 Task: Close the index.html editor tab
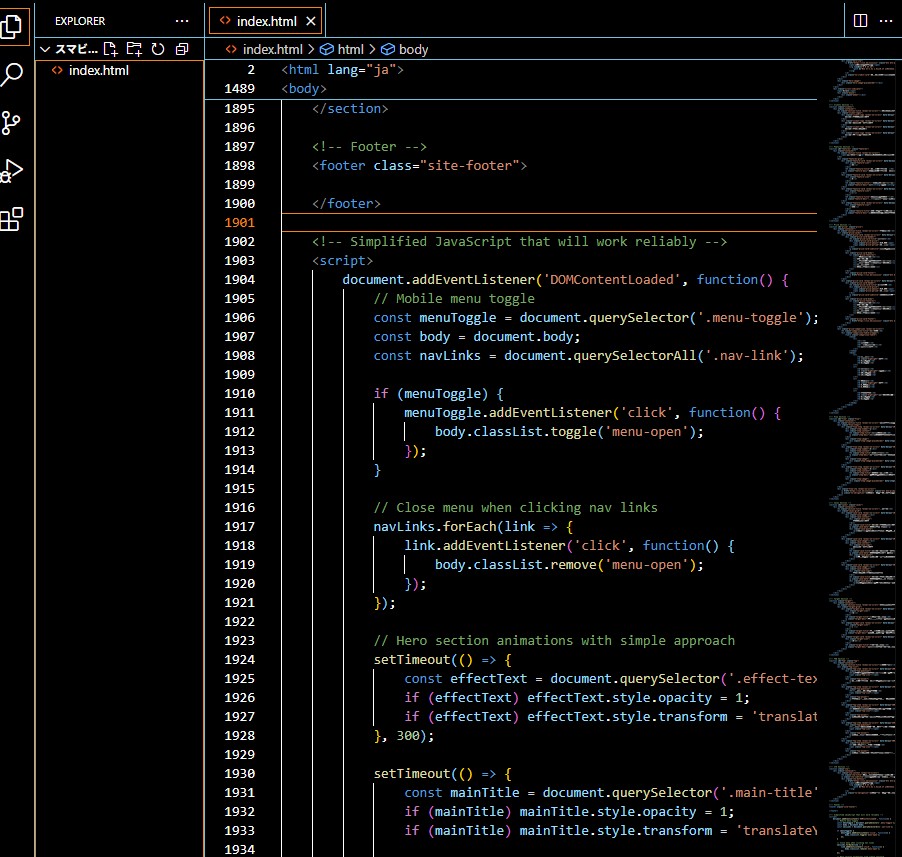[311, 21]
